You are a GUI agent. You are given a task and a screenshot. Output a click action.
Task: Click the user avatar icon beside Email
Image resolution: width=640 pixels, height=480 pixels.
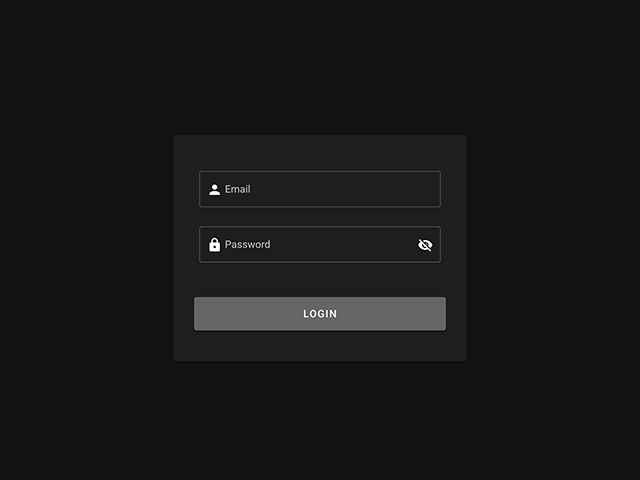pyautogui.click(x=214, y=189)
